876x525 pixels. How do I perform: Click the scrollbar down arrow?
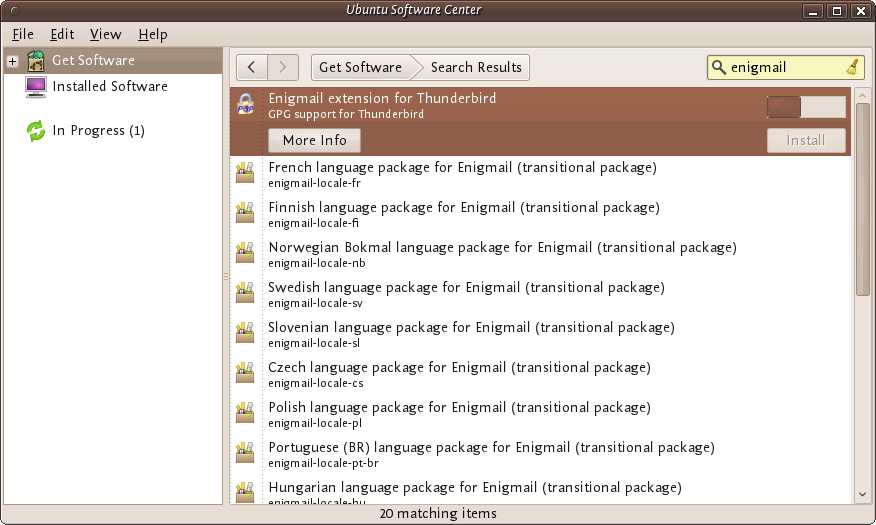[863, 494]
